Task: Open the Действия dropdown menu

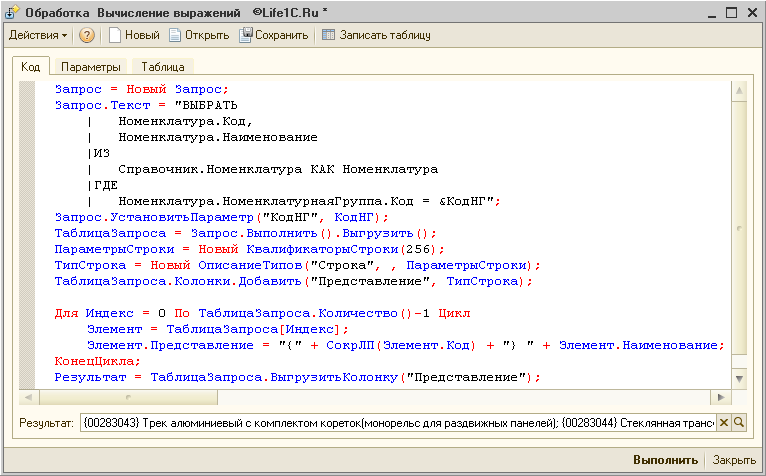Action: [38, 35]
